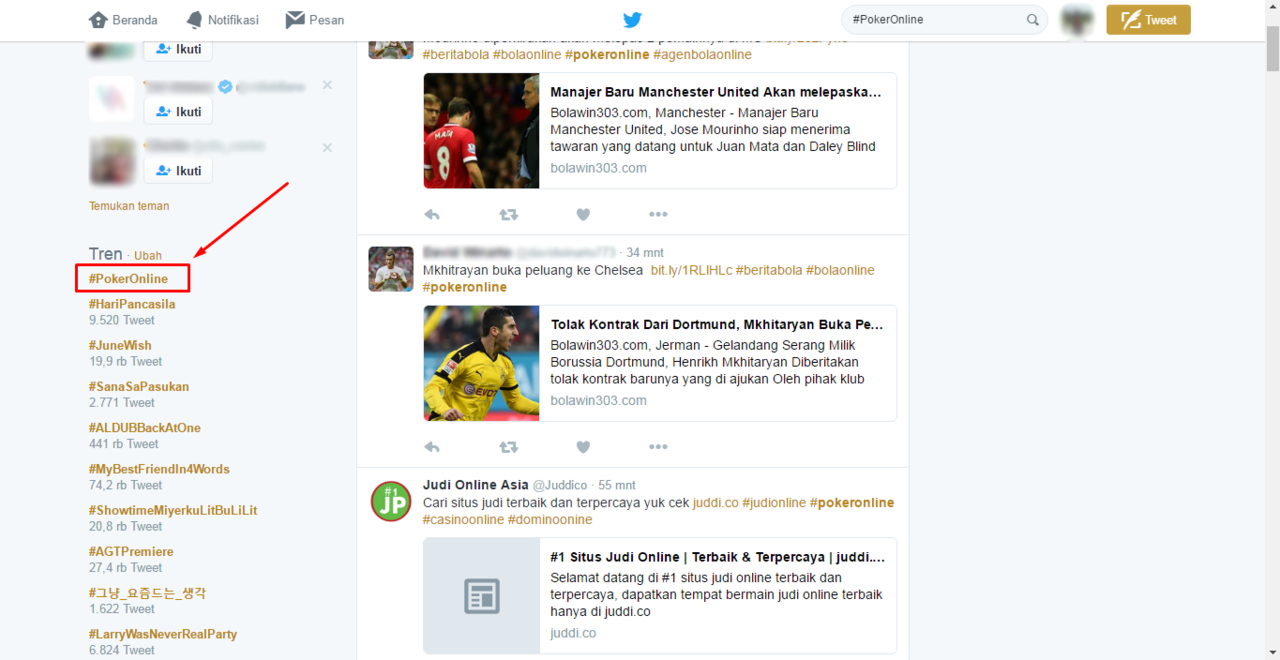Open the Notifikasi tab

point(222,20)
